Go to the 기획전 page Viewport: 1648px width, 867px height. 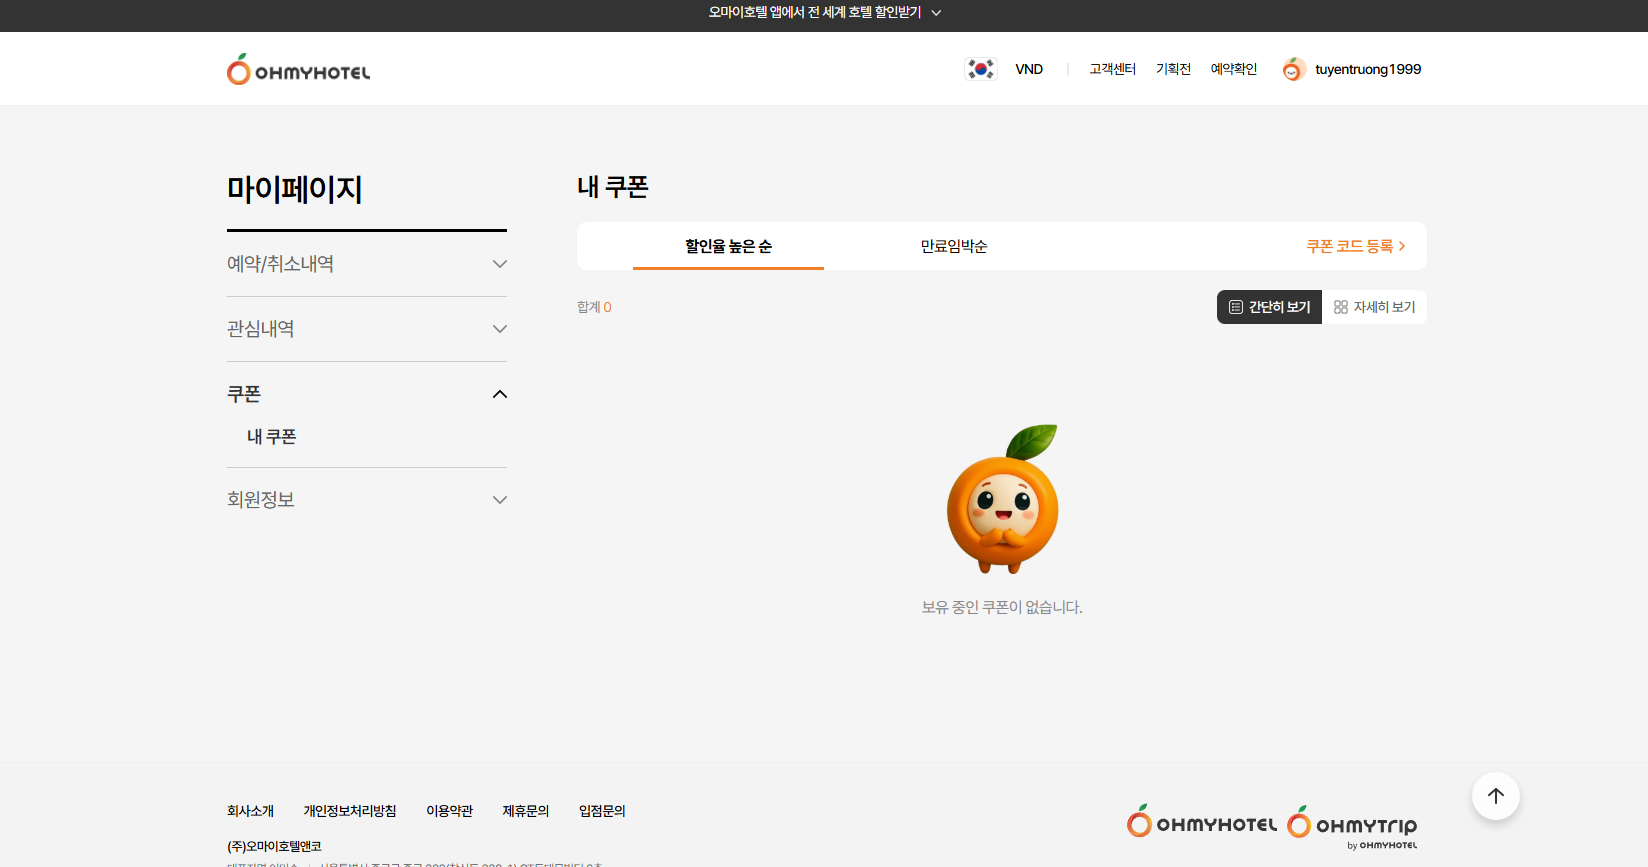tap(1174, 69)
